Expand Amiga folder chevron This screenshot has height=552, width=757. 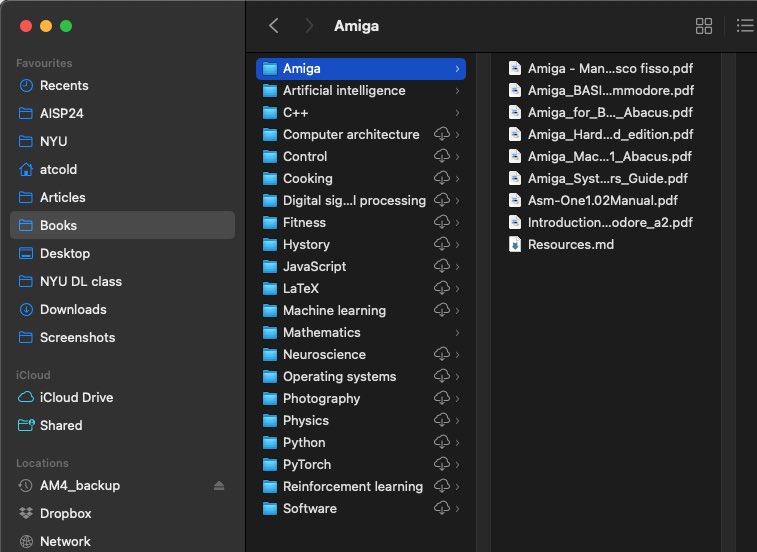click(457, 69)
